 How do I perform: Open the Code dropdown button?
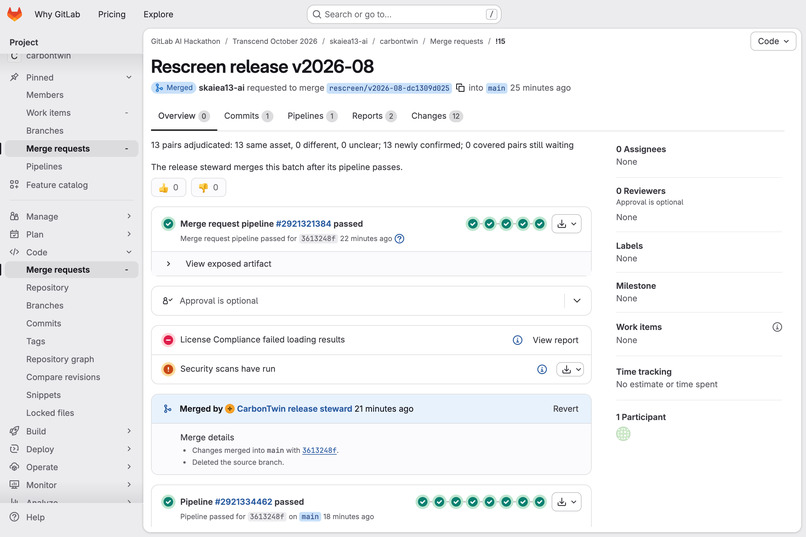coord(773,41)
